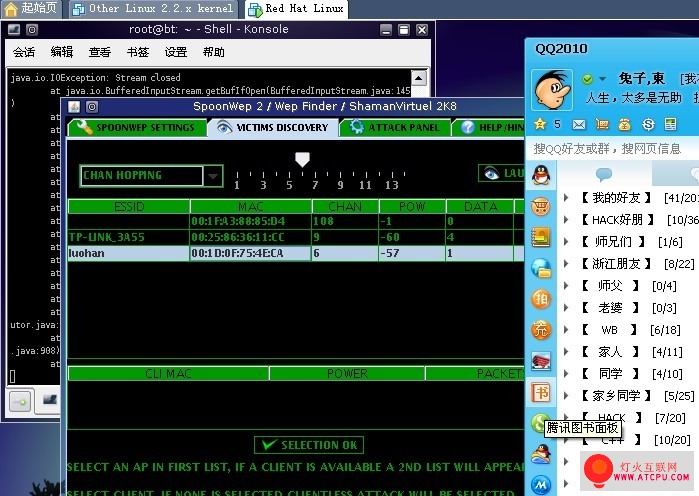The height and width of the screenshot is (496, 699).
Task: Click the blue M sidebar icon in QQ
Action: point(541,485)
